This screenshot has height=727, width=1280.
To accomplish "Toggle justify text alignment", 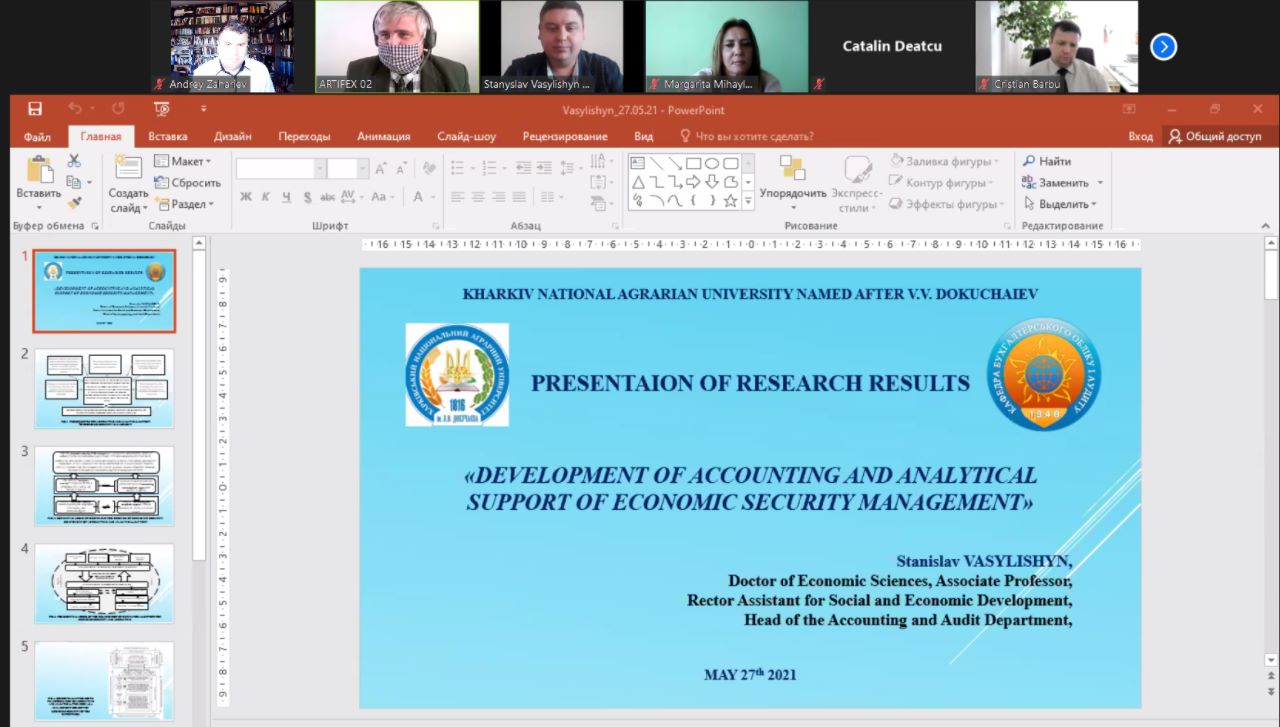I will pyautogui.click(x=519, y=197).
